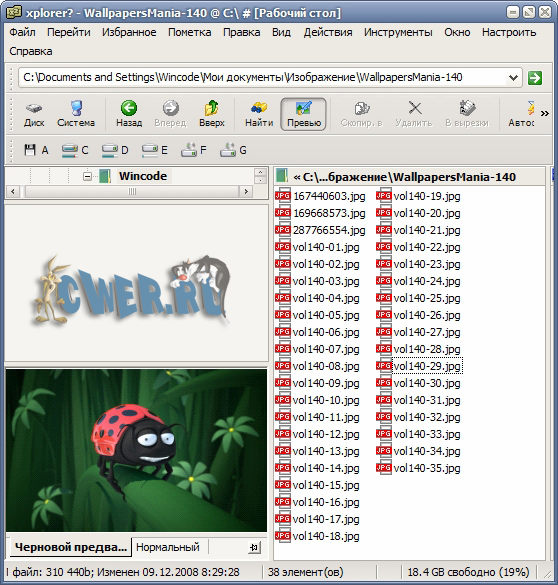Expand the toolbar overflow chevron
558x585 pixels.
[x=545, y=113]
